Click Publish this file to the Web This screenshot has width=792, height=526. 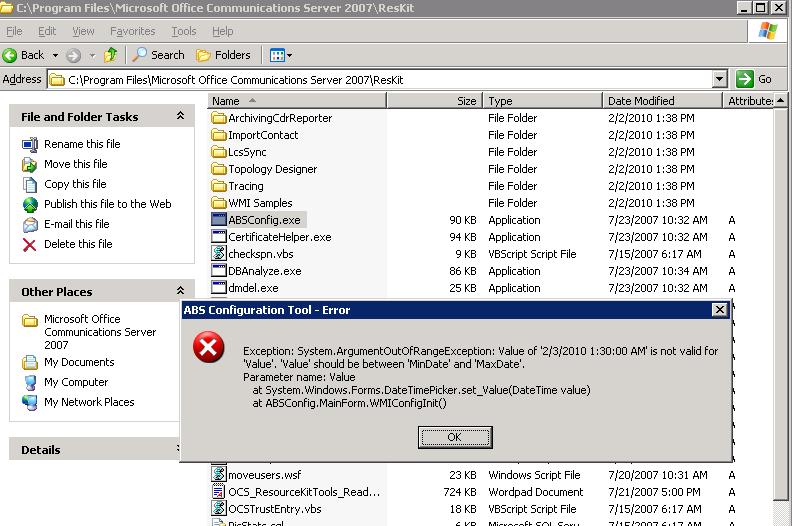(x=108, y=204)
